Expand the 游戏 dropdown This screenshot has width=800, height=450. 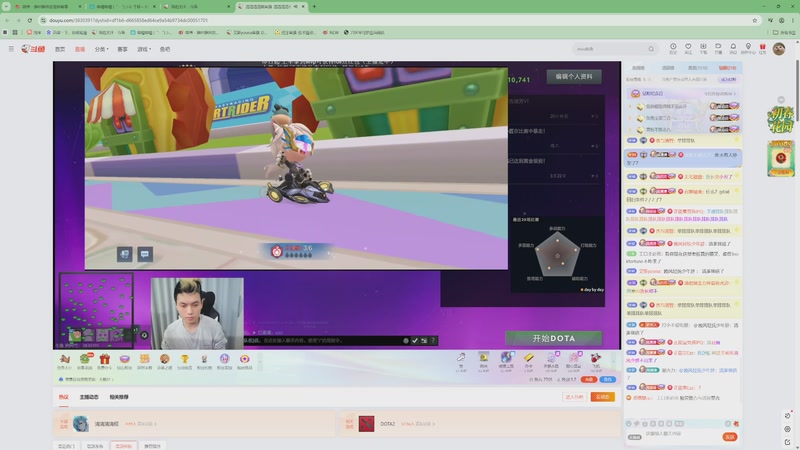[x=144, y=49]
